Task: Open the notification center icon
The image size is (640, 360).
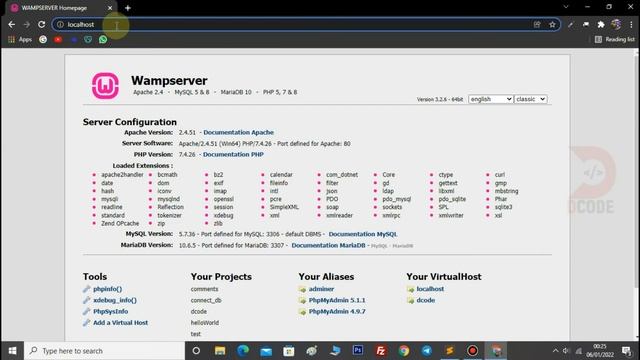Action: 626,351
